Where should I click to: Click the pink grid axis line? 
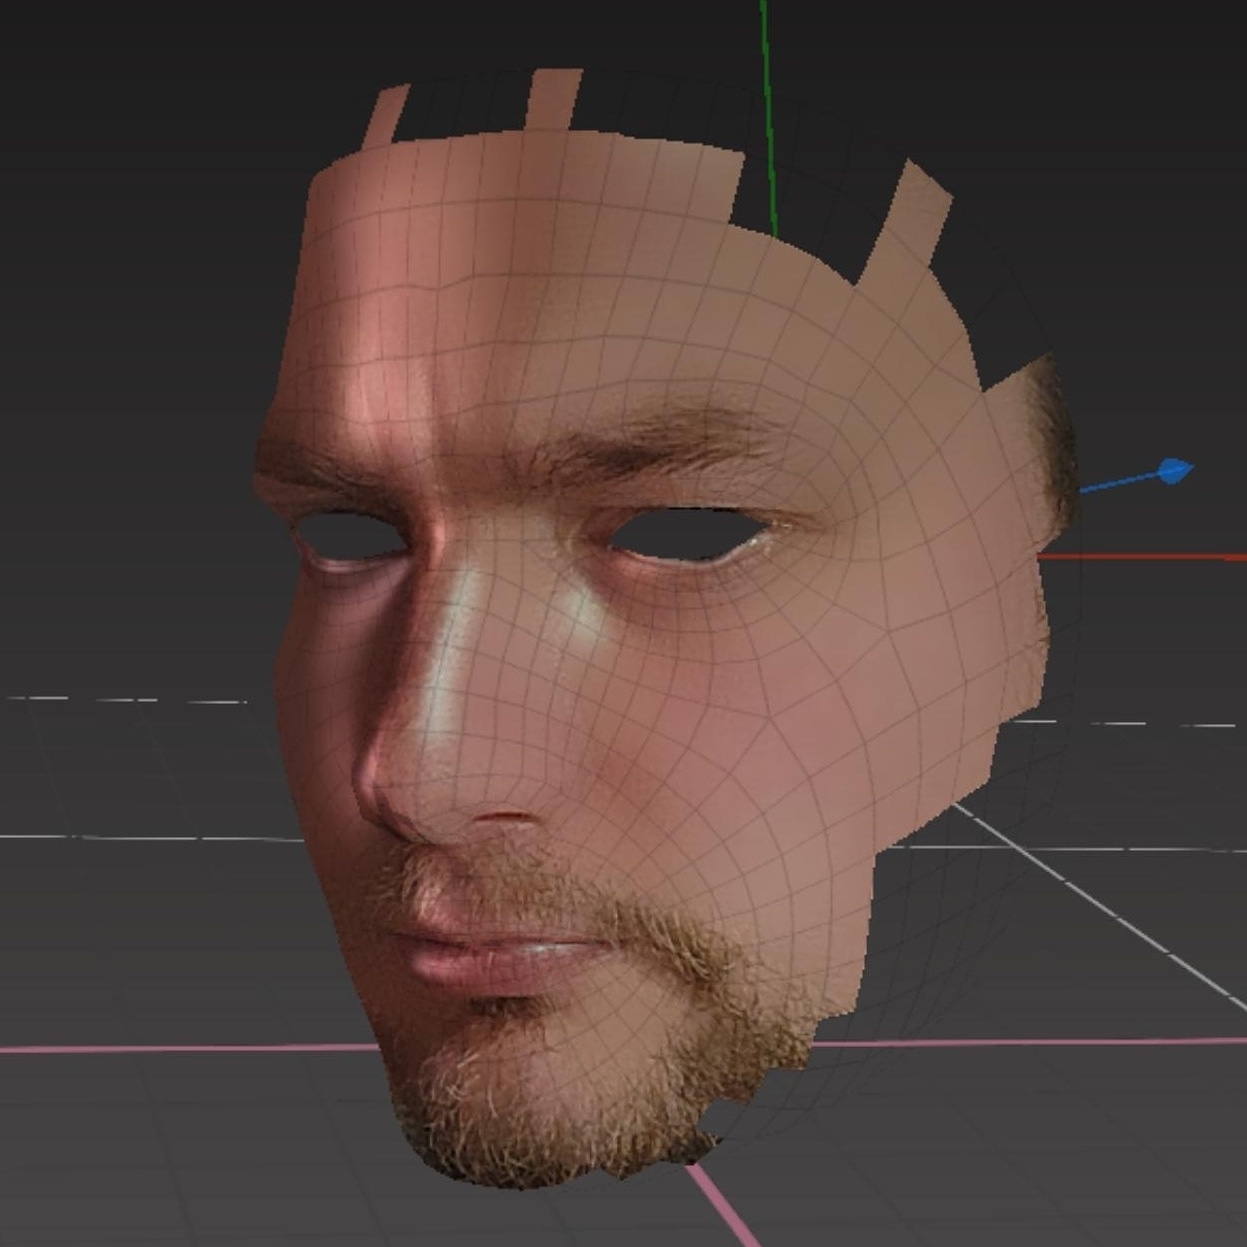click(180, 1048)
